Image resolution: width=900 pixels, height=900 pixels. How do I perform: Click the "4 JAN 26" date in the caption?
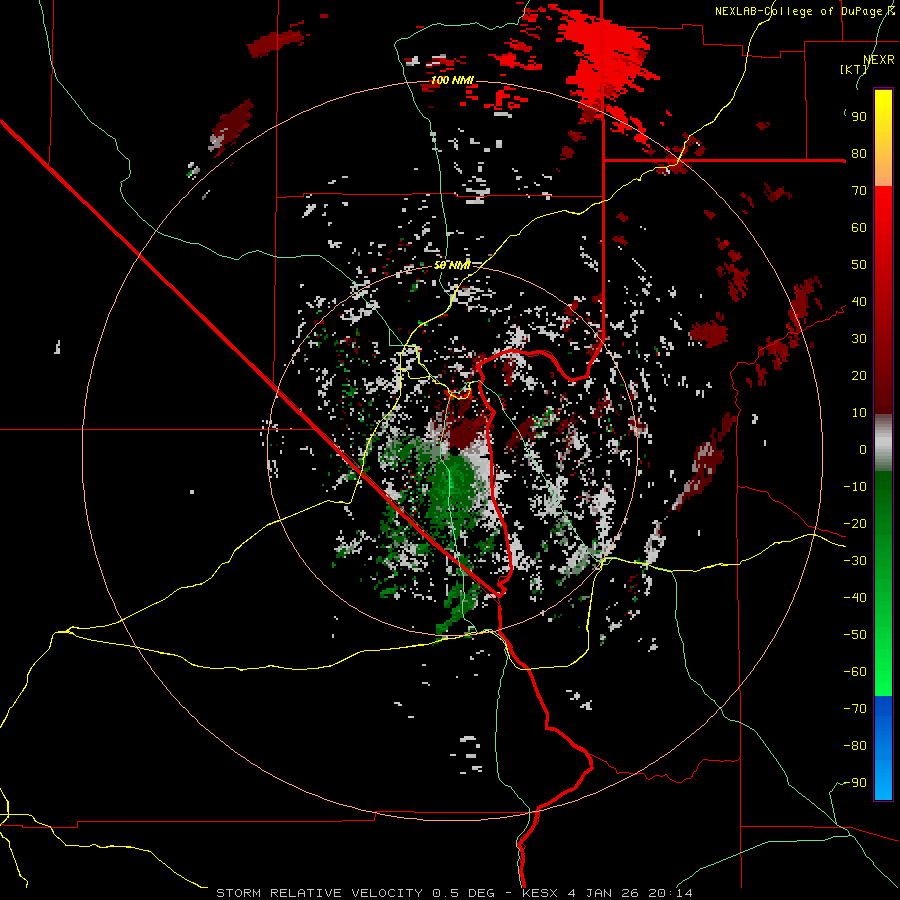603,893
